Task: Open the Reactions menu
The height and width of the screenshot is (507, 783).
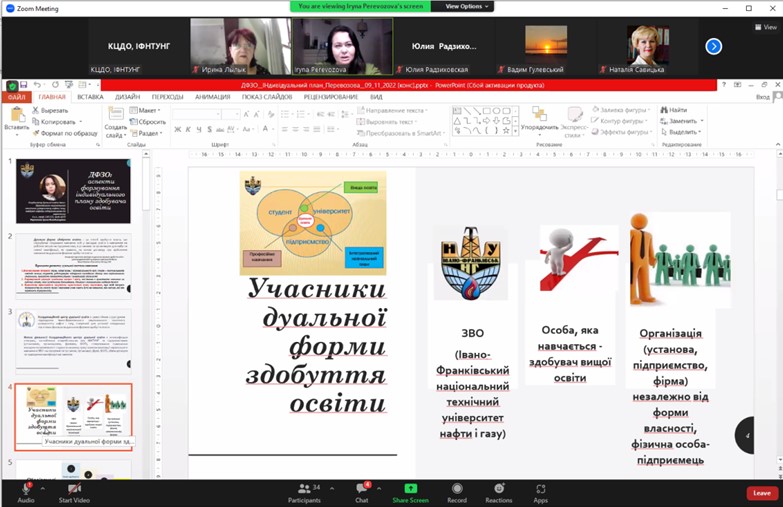Action: (x=498, y=490)
